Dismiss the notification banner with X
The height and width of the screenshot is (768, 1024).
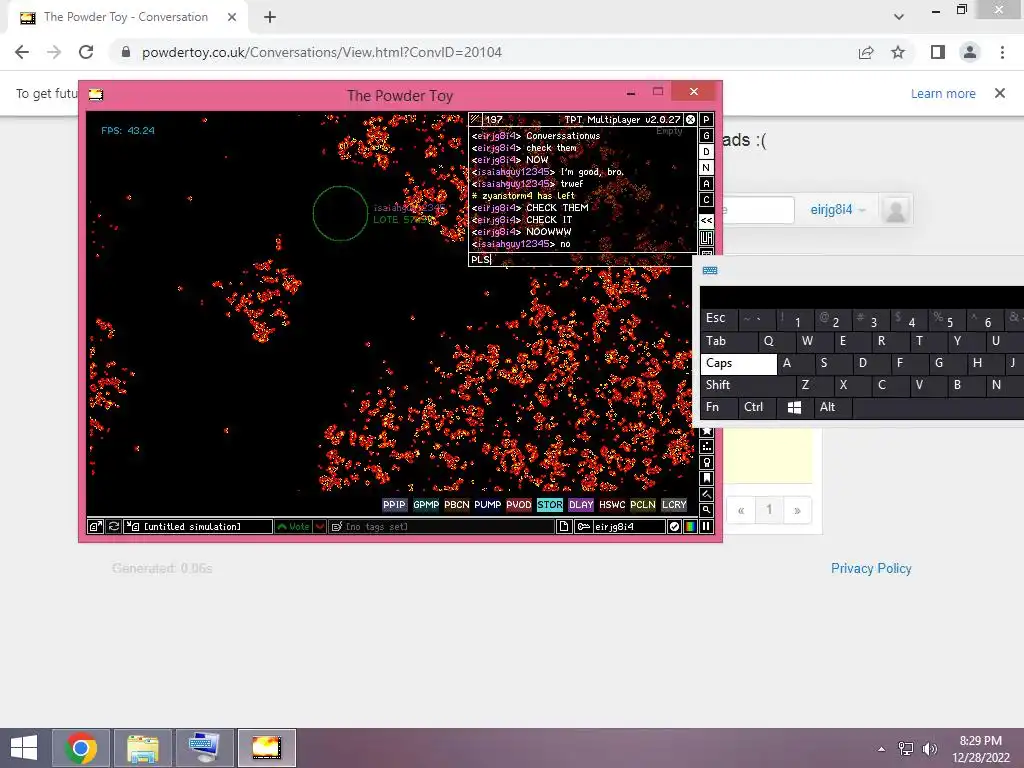pos(999,93)
